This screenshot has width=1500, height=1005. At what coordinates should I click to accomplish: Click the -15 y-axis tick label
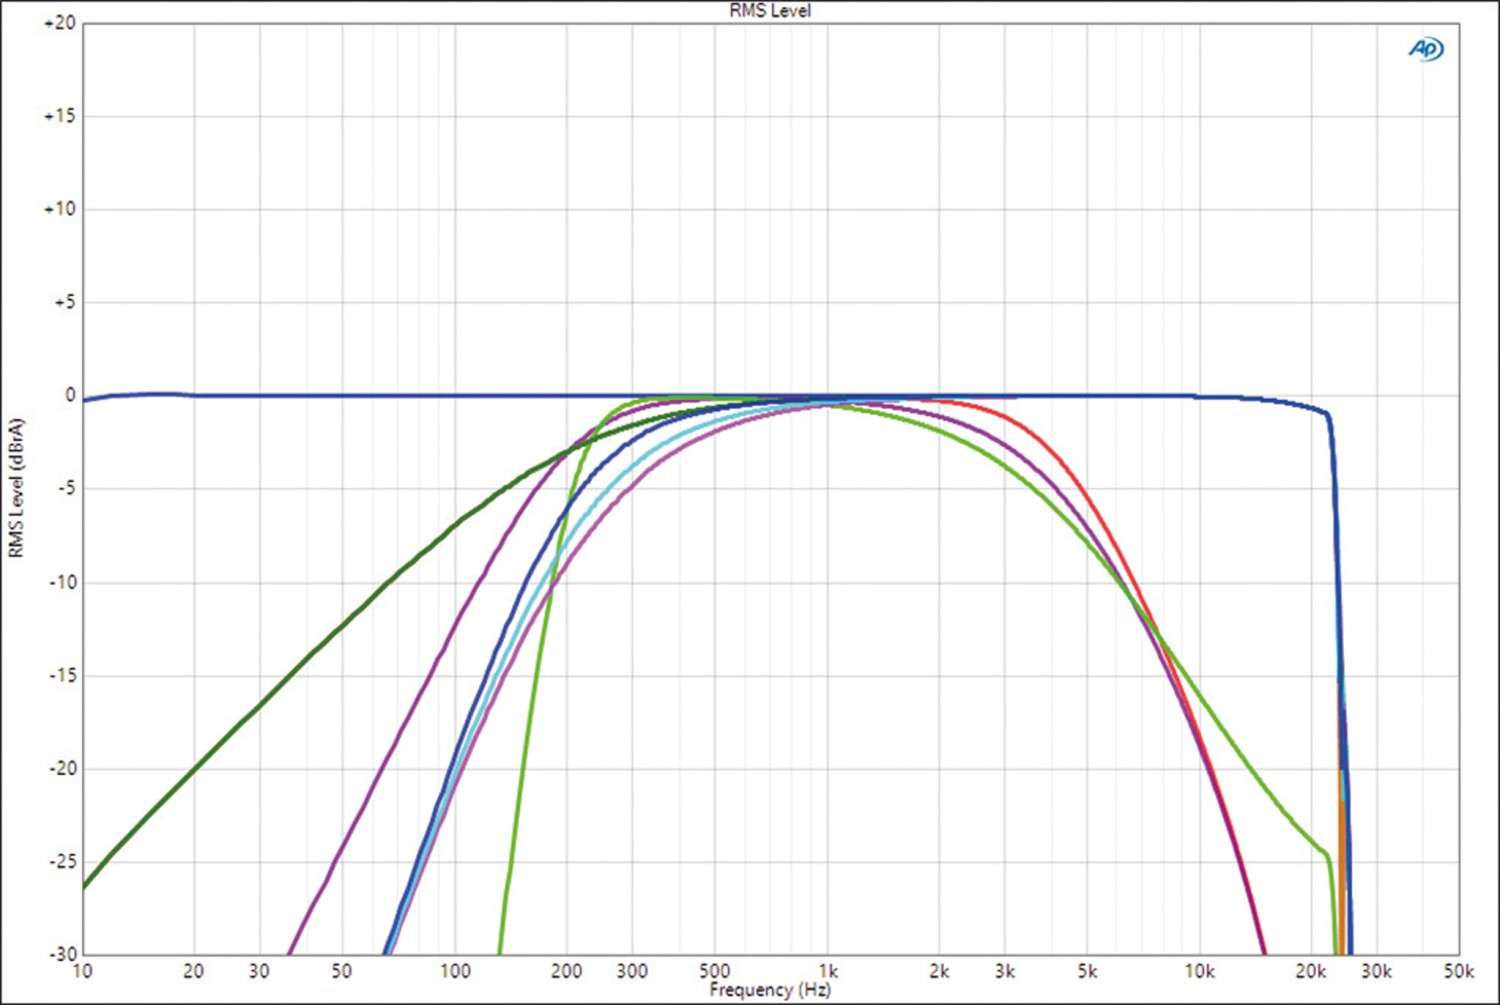click(61, 675)
